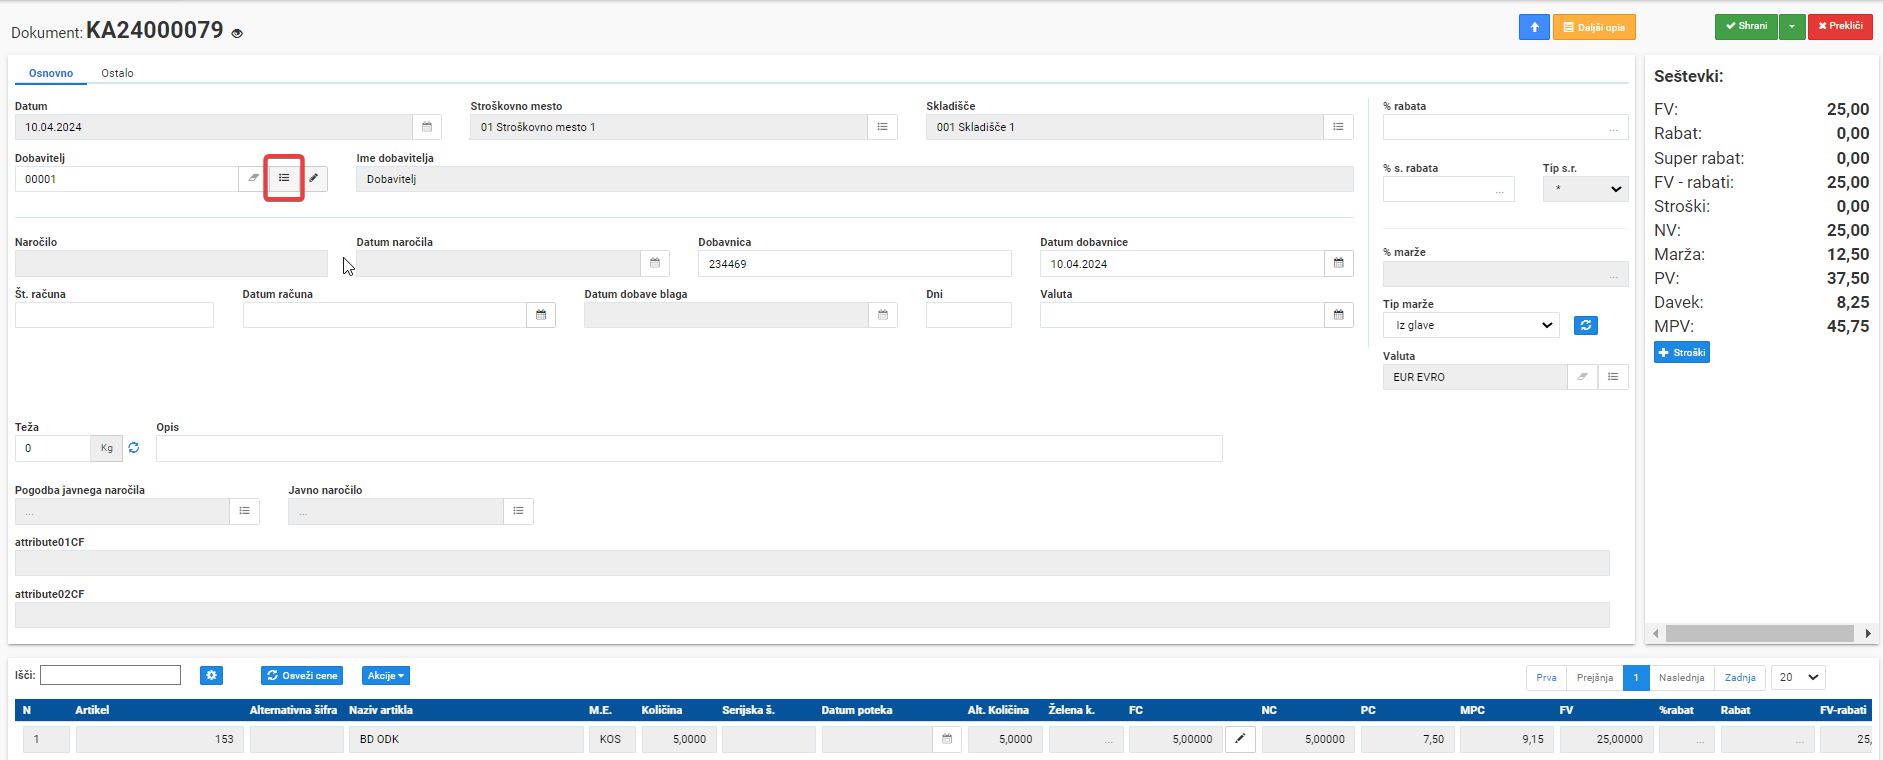Click the Dni input field

pos(968,315)
